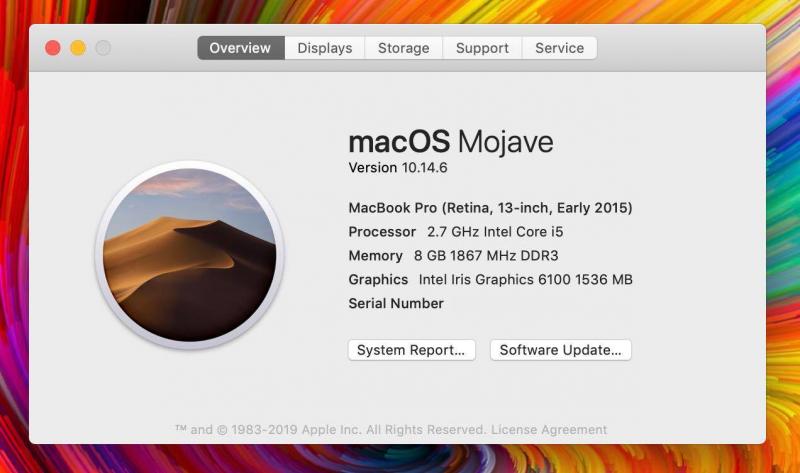
Task: Click the macOS Mojave desert icon
Action: [189, 255]
